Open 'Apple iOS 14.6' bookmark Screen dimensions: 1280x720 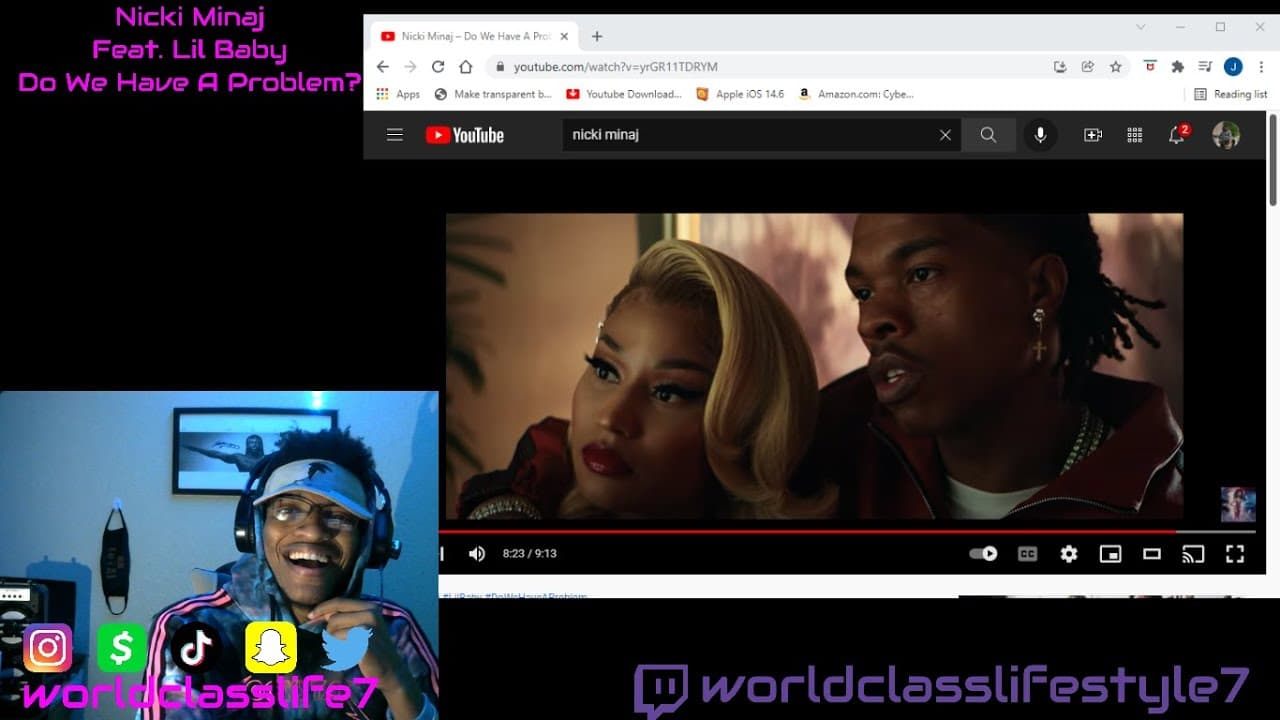click(740, 94)
